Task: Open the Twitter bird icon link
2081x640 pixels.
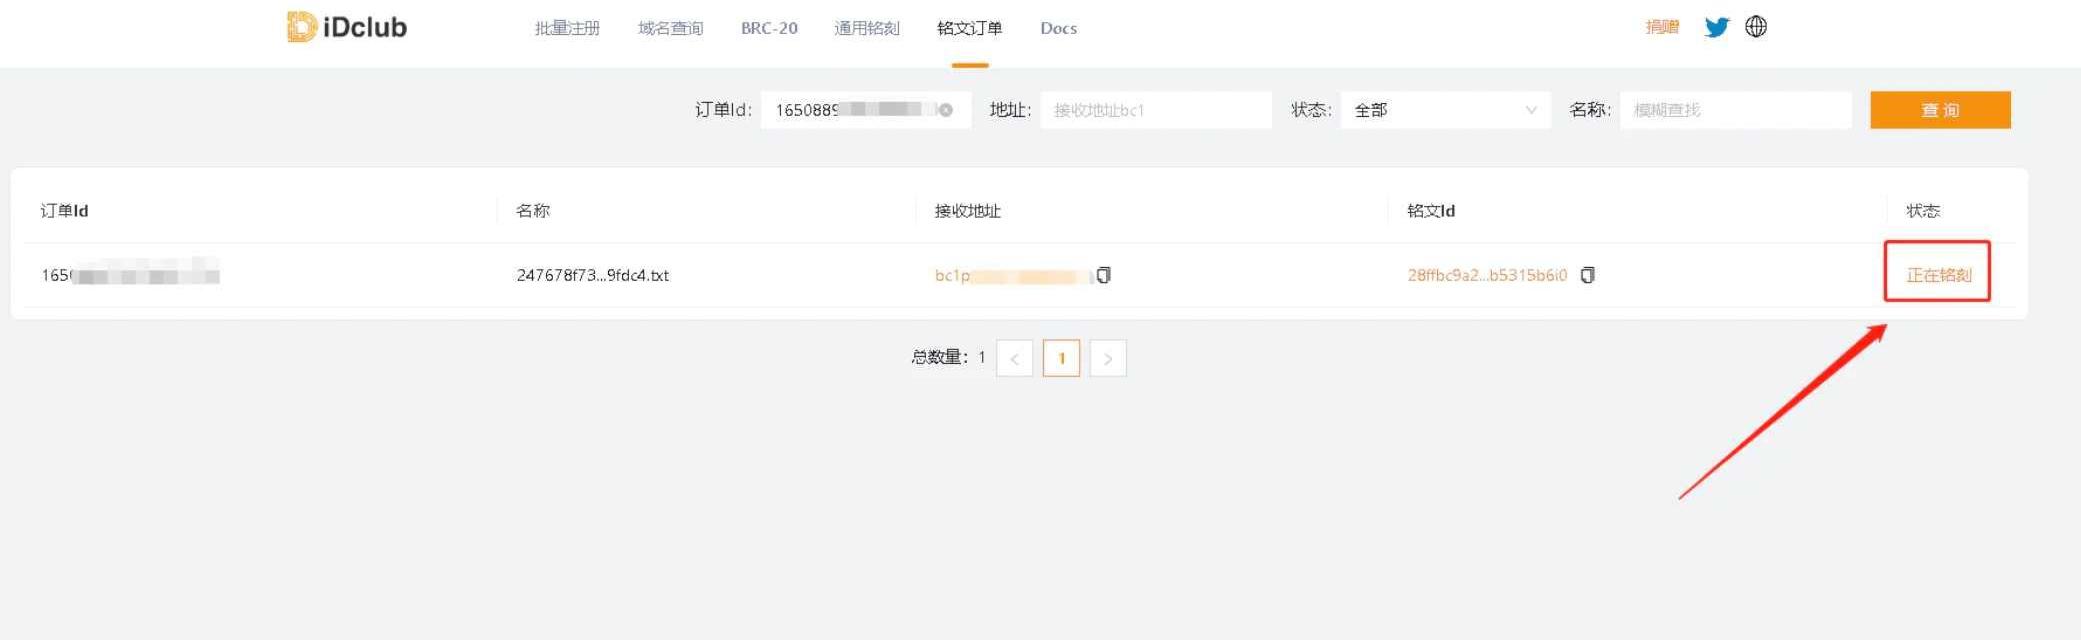Action: (x=1716, y=27)
